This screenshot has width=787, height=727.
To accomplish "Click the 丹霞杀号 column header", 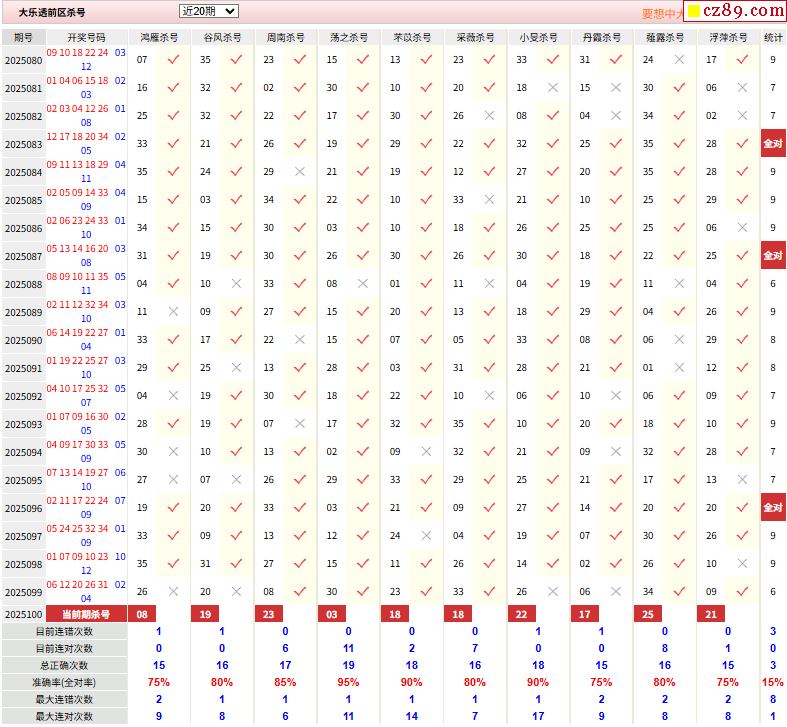I will [602, 37].
